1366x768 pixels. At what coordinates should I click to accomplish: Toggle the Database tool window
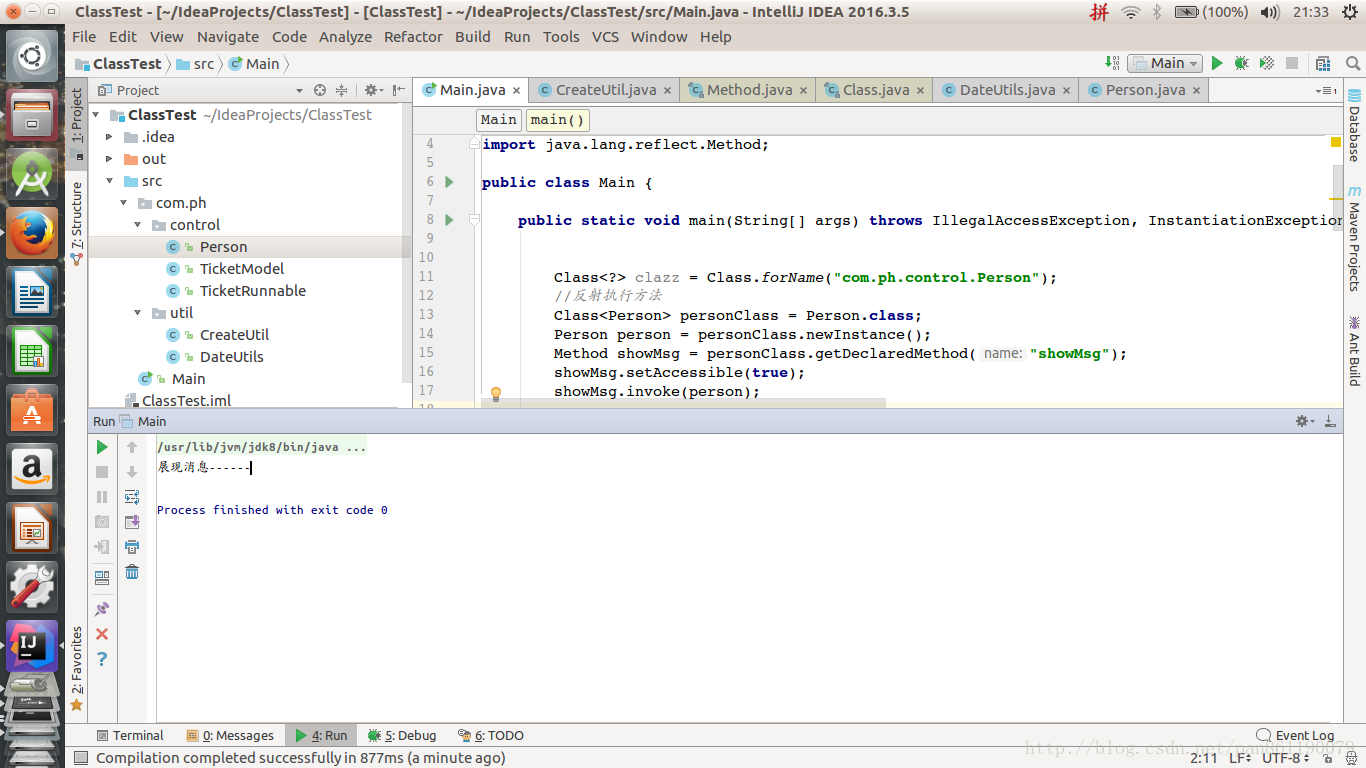click(x=1354, y=126)
